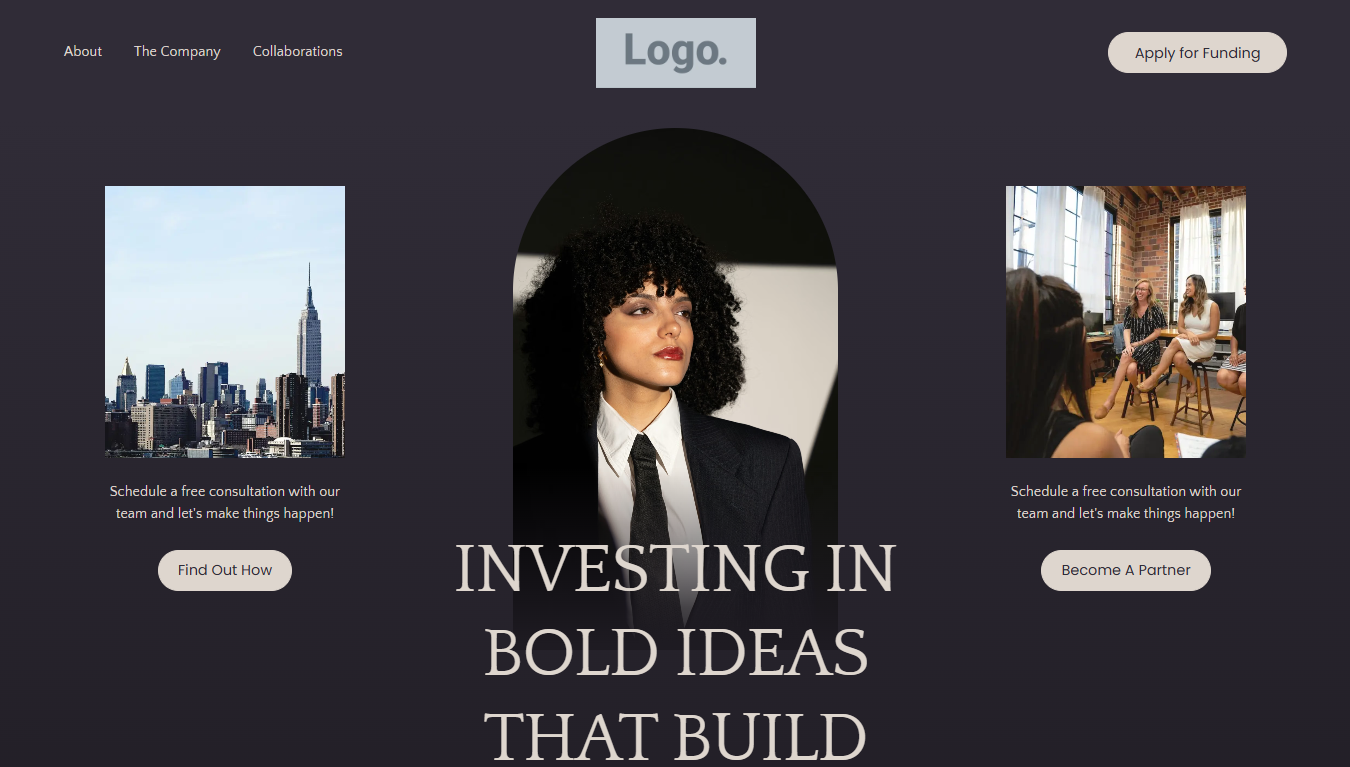Click the INVESTING IN heading line
The width and height of the screenshot is (1350, 767).
tap(675, 568)
